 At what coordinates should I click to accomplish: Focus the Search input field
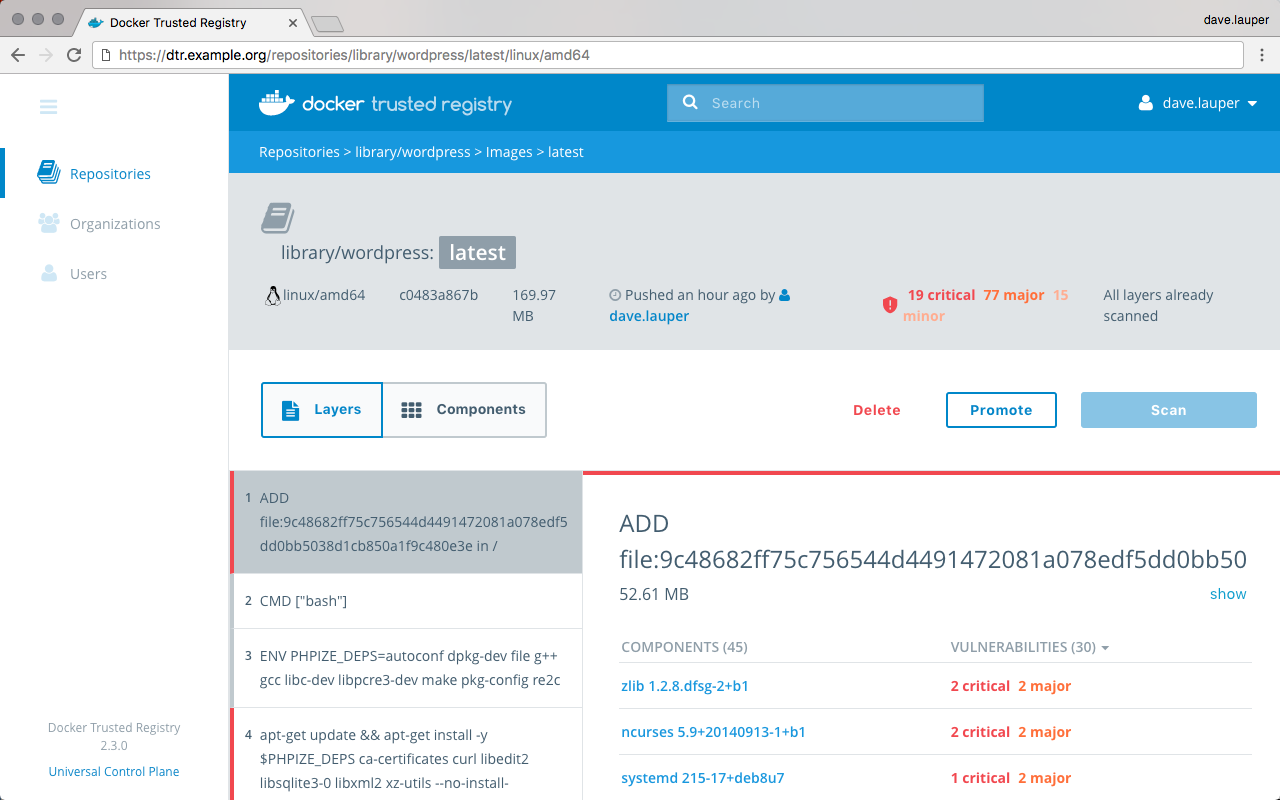pos(840,103)
